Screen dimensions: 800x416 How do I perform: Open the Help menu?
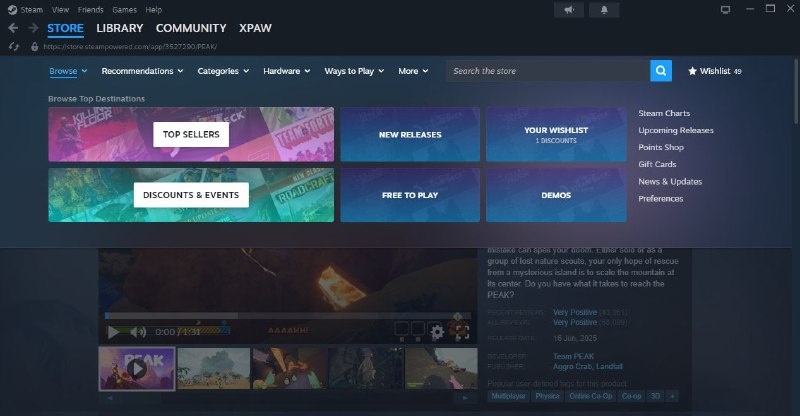tap(153, 10)
